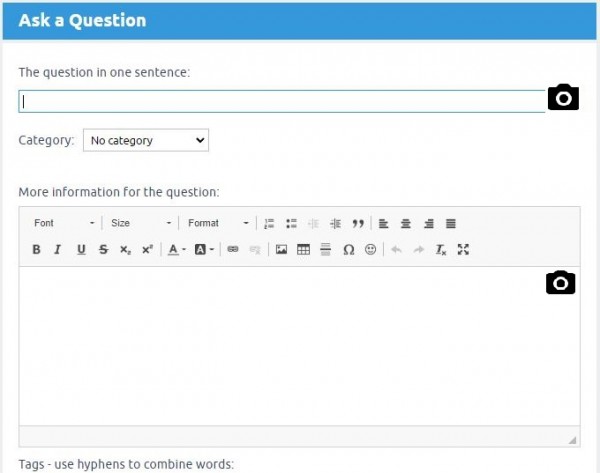Click the camera icon beside the question field
Screen dimensions: 600x473
point(563,98)
